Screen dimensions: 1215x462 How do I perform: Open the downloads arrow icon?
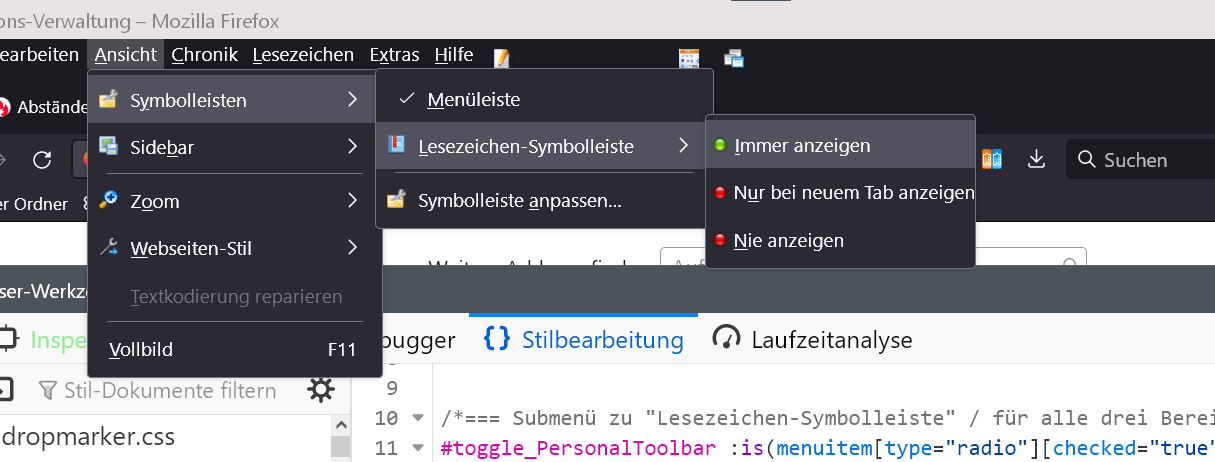pos(1037,159)
